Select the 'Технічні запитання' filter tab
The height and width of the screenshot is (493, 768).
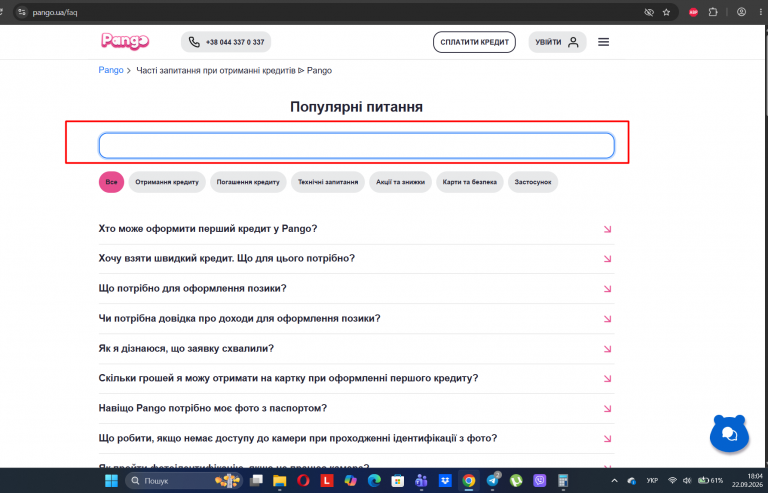coord(328,182)
